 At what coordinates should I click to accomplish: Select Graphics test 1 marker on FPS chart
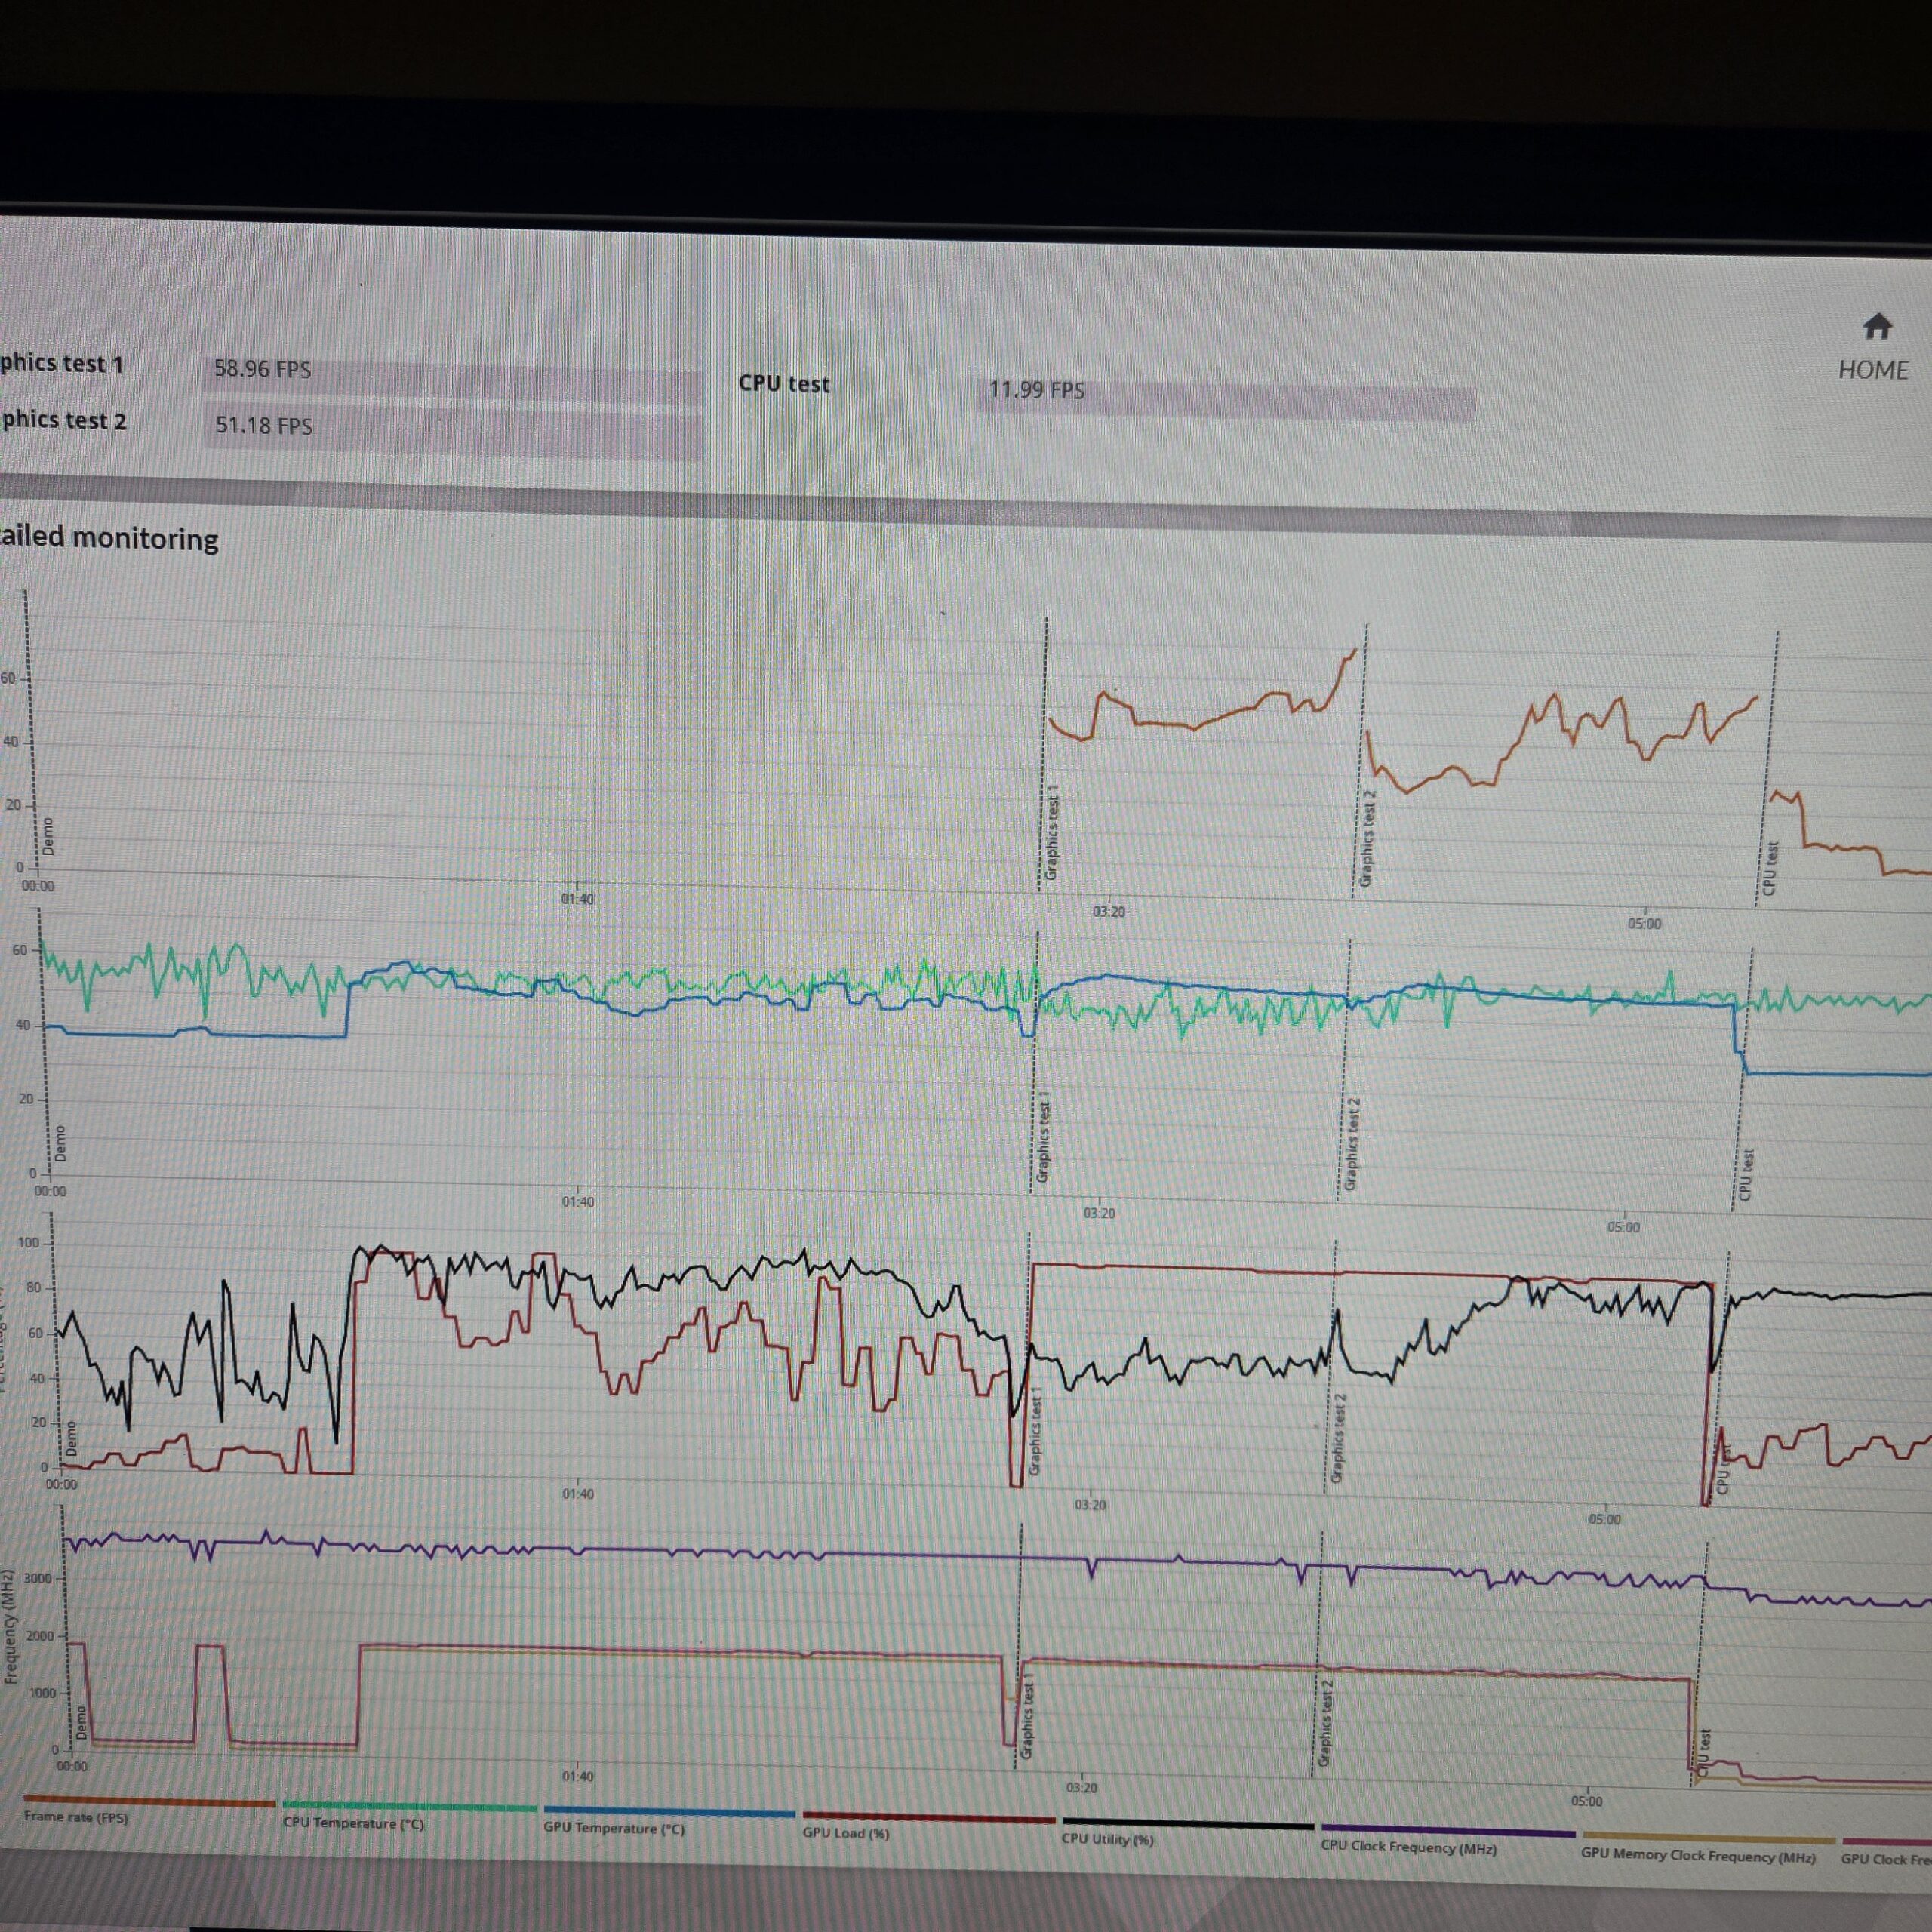[x=1052, y=833]
